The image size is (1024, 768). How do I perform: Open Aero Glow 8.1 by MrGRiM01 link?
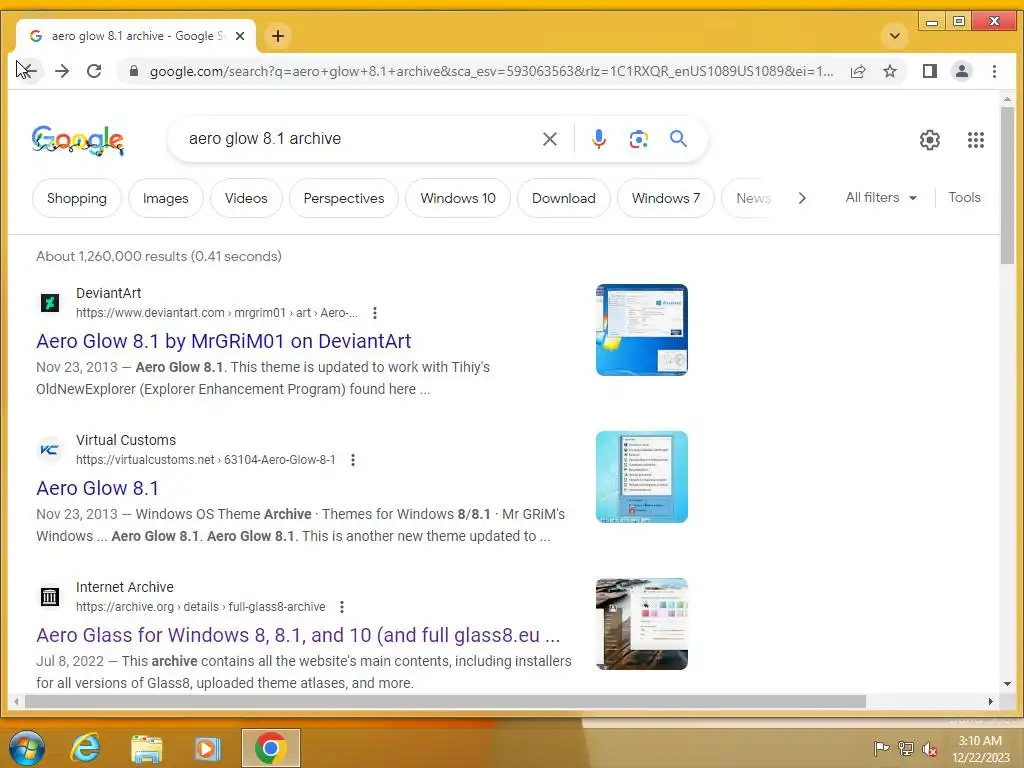[x=223, y=341]
